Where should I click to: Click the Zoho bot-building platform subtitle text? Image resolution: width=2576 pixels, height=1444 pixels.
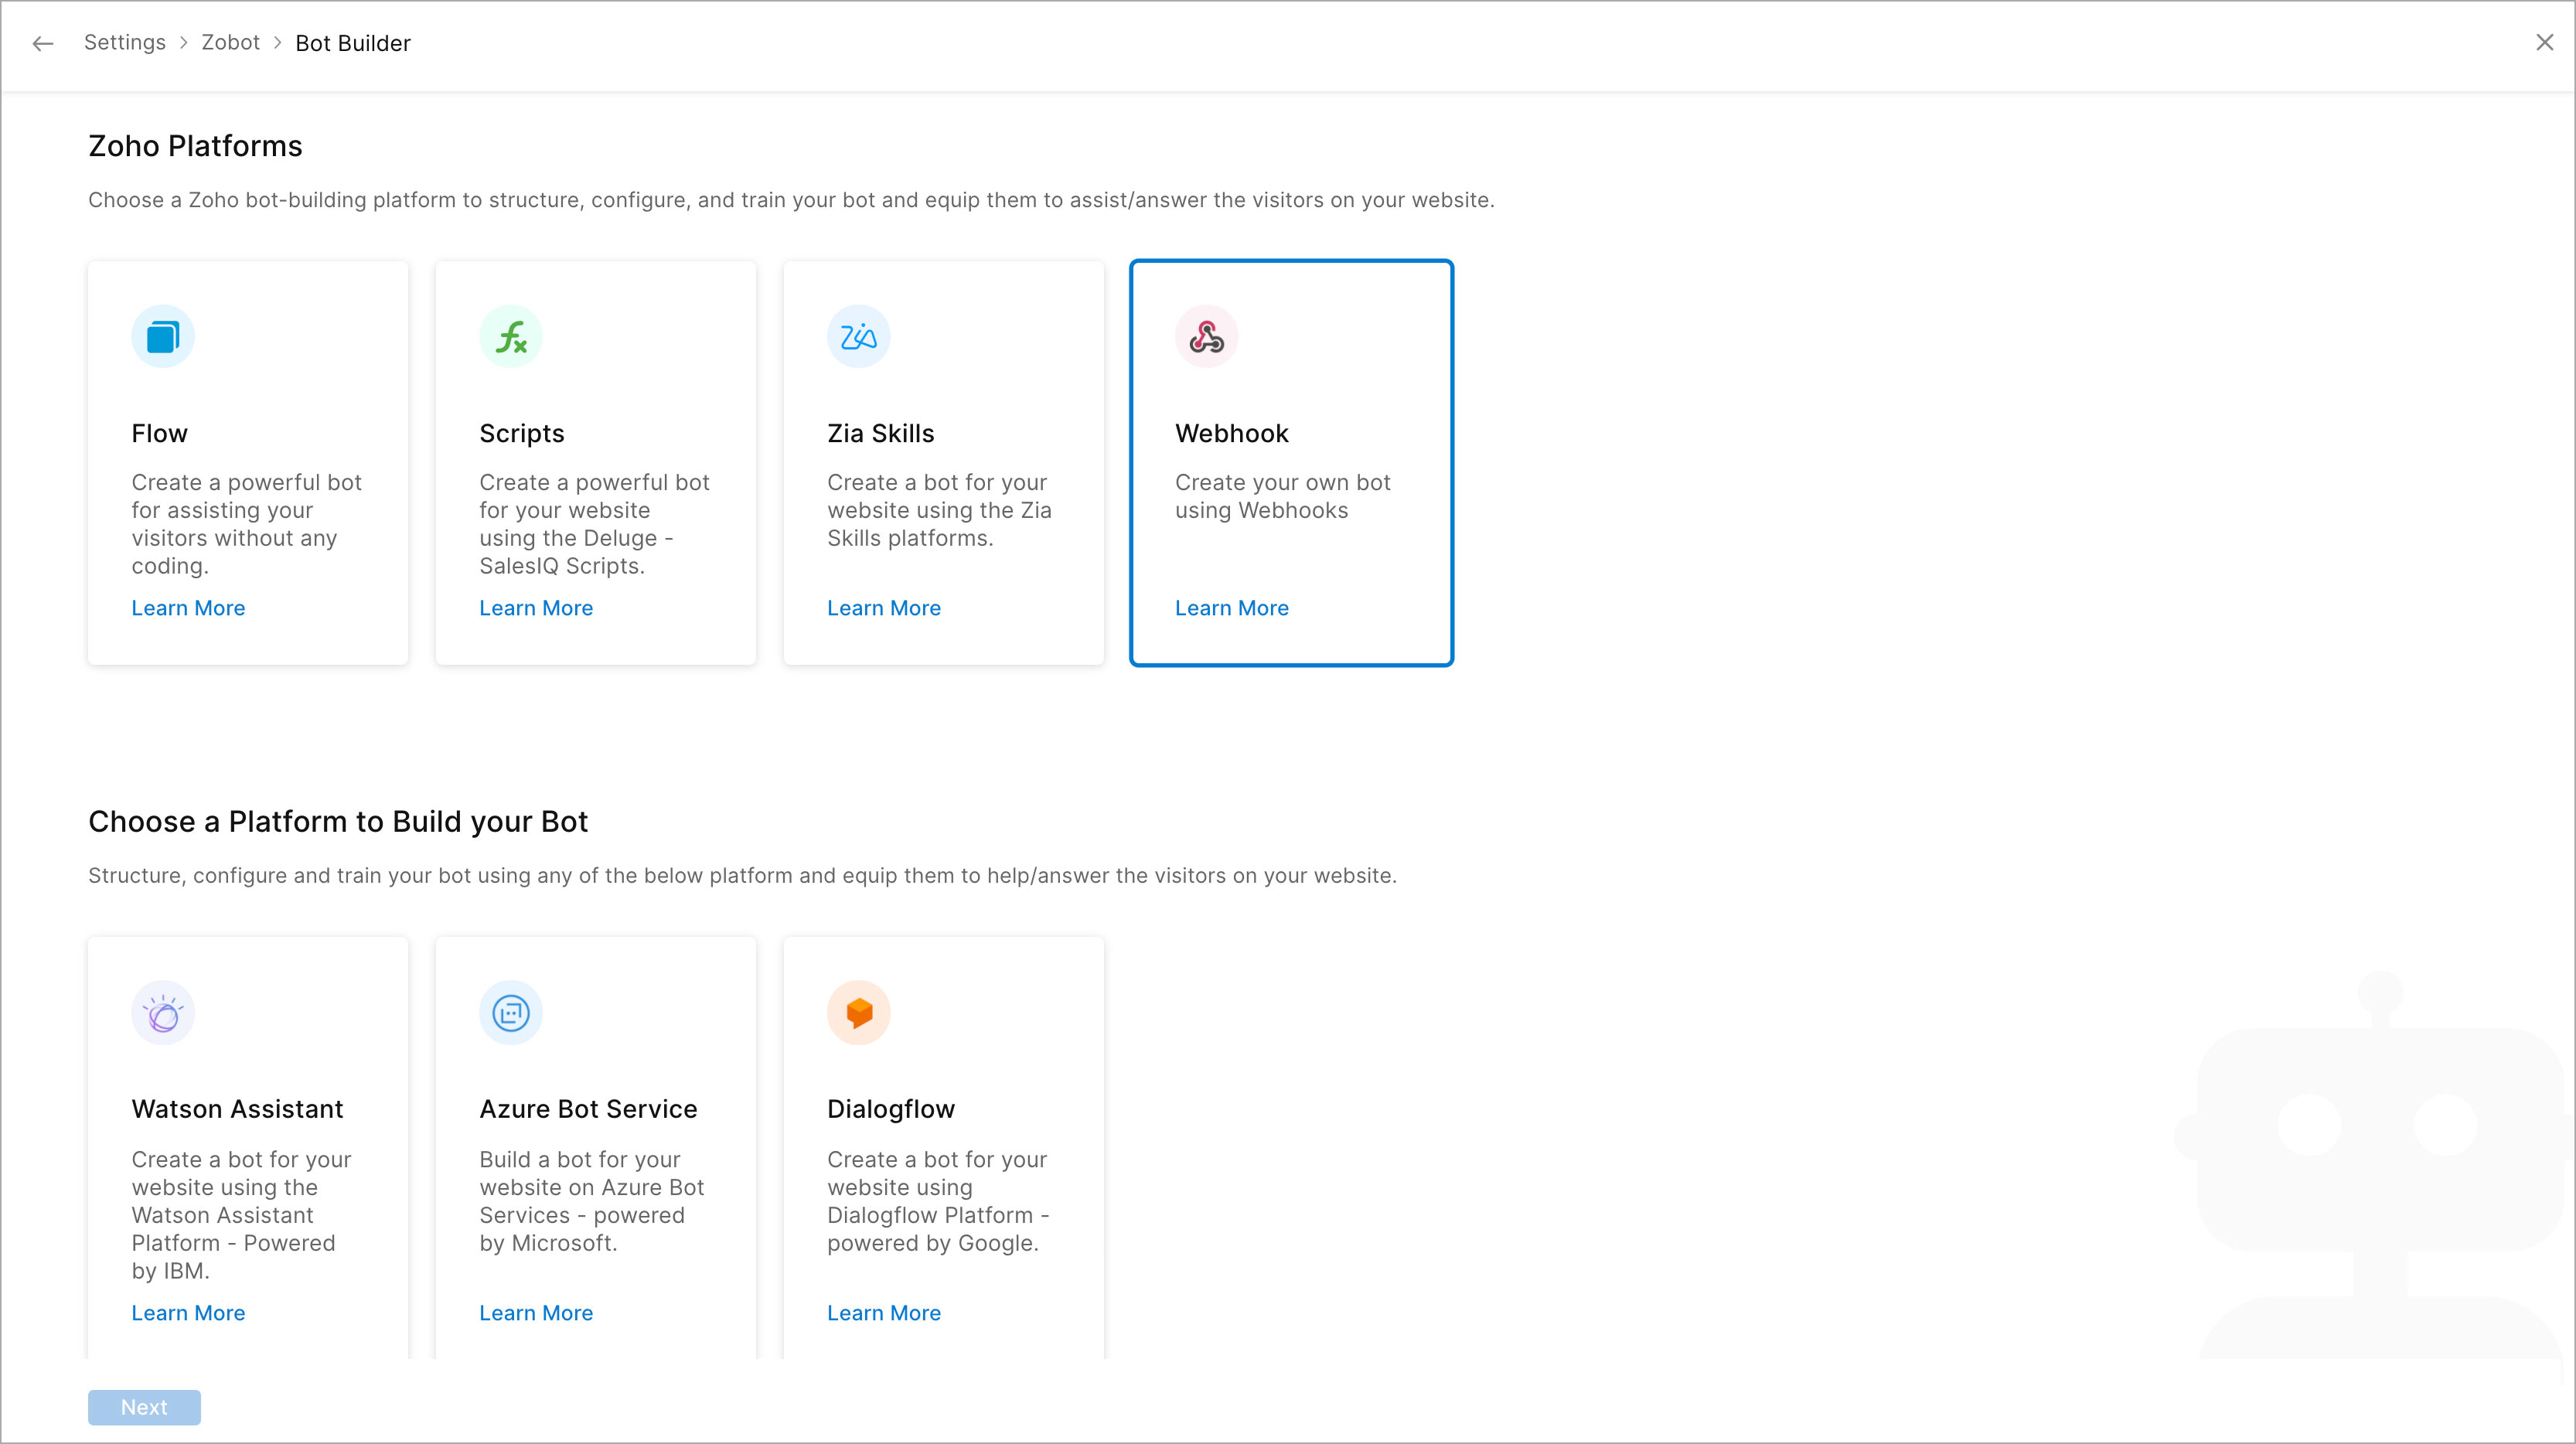pyautogui.click(x=791, y=200)
